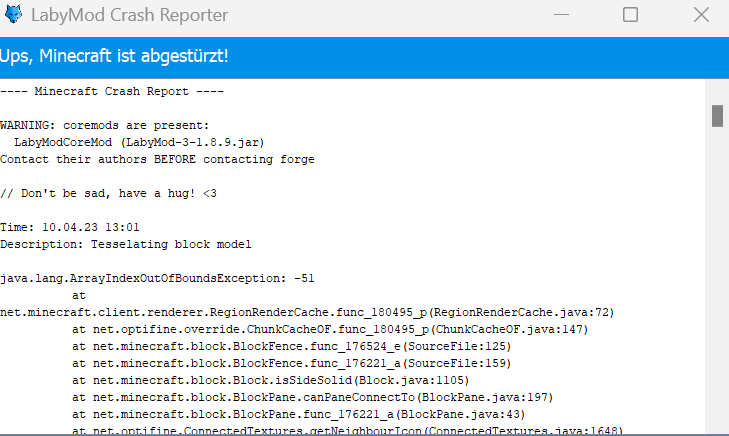Click the ChunkCacheOF.java:147 stack trace line
The height and width of the screenshot is (436, 729).
coord(330,330)
